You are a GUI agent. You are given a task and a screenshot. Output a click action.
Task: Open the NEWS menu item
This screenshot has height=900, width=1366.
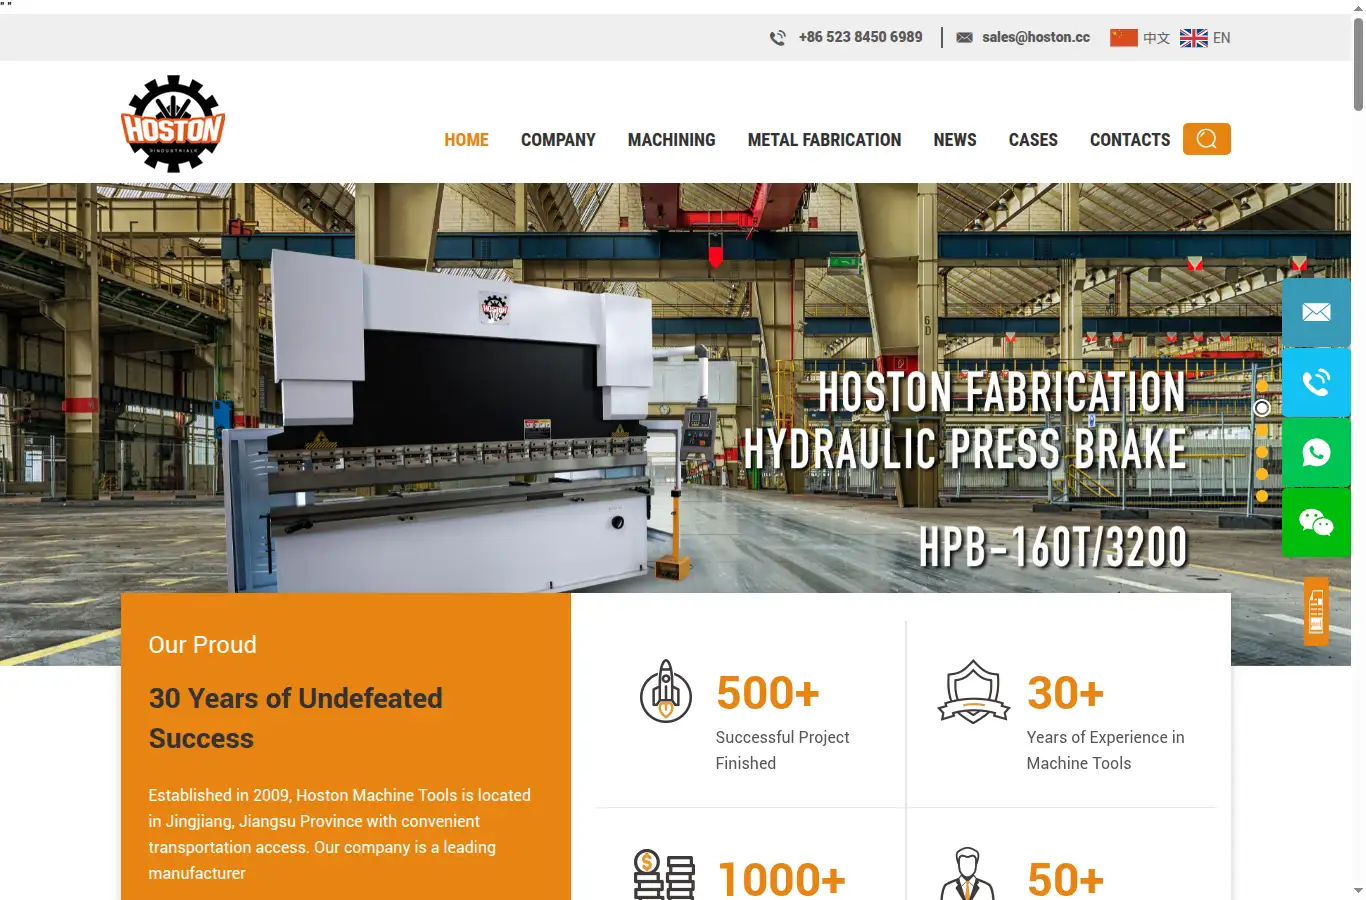[955, 140]
